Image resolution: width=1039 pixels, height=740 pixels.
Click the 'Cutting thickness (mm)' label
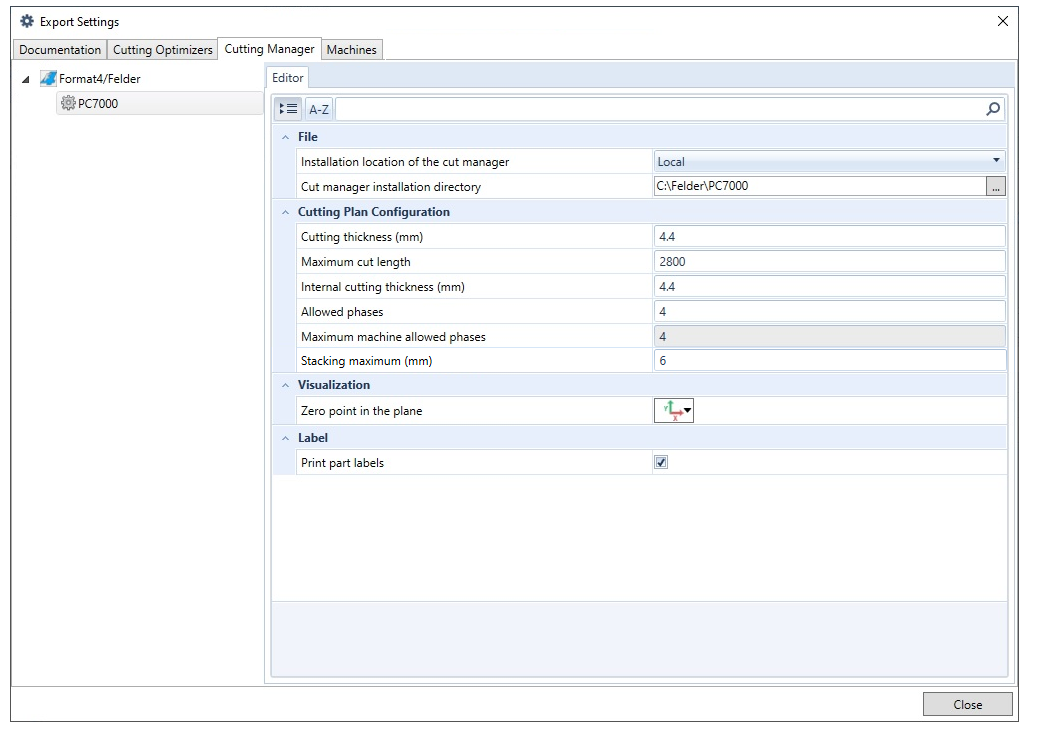coord(362,237)
